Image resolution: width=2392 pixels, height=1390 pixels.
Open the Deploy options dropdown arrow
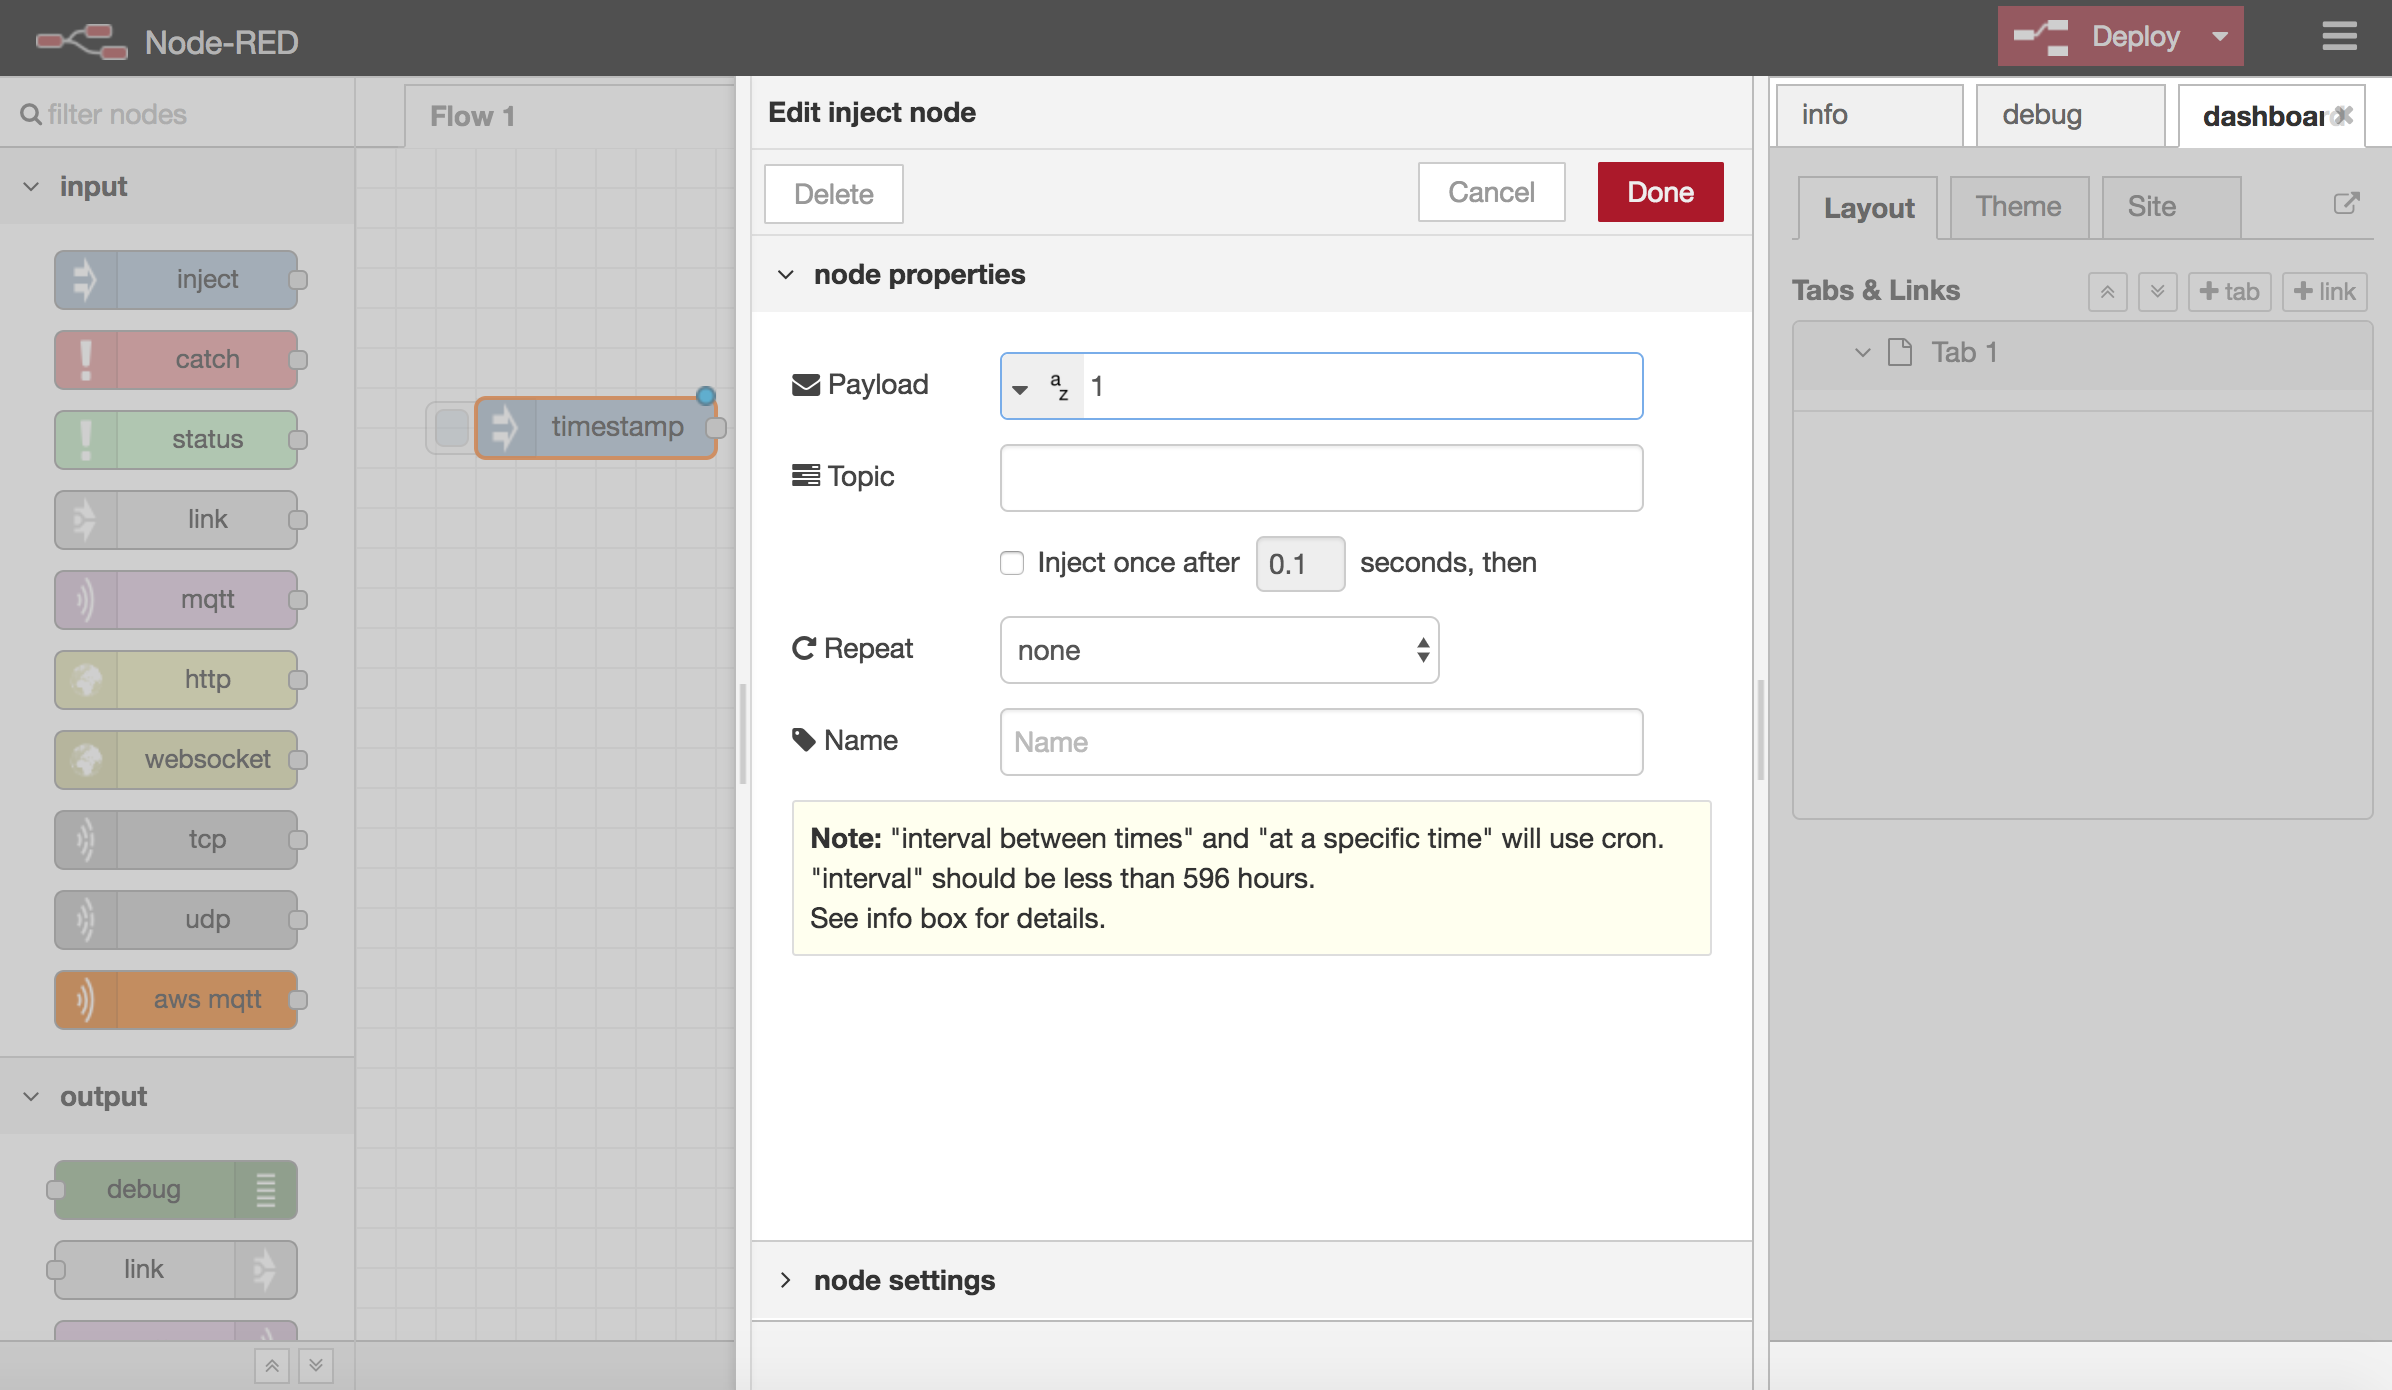[x=2220, y=36]
